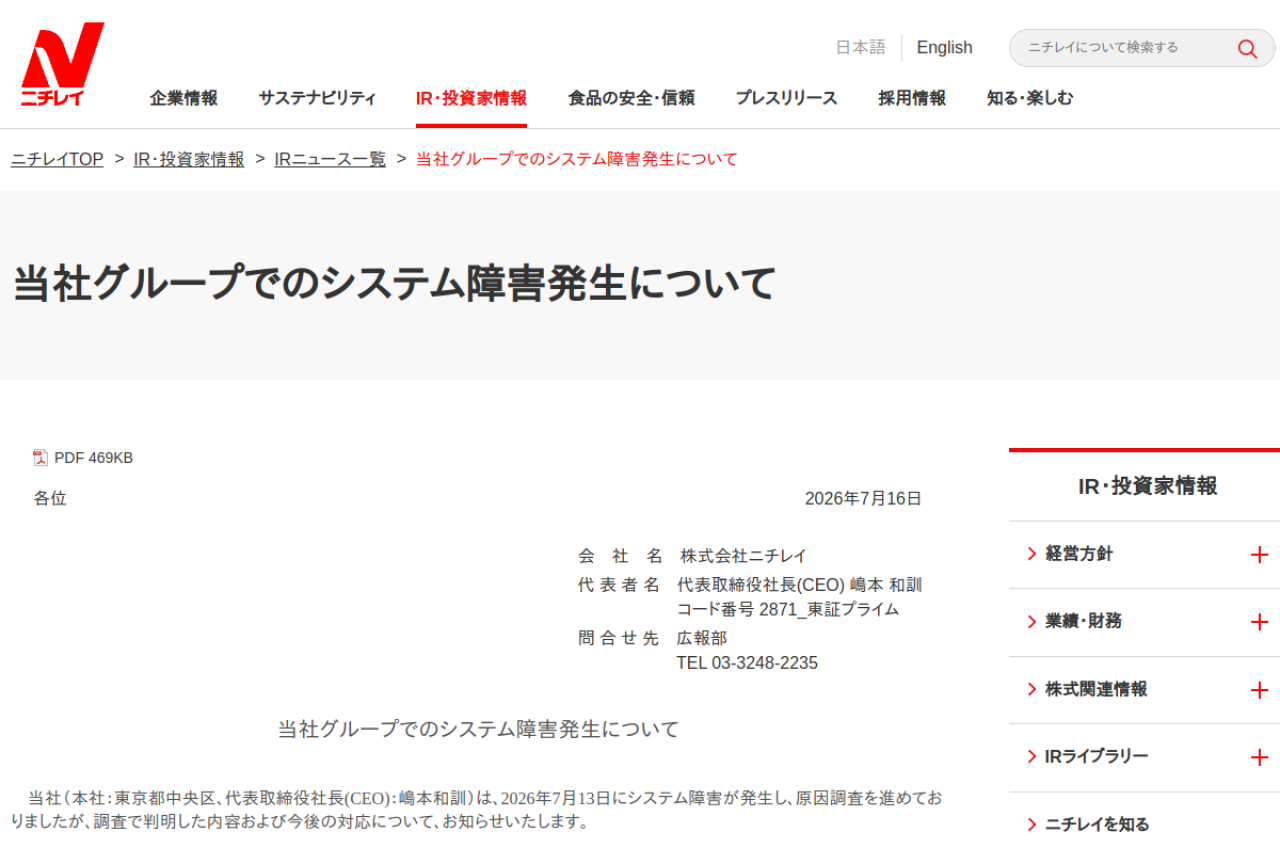Click the red chevron beside ニチレイを知る
Screen dimensions: 1280x853
click(x=1031, y=825)
